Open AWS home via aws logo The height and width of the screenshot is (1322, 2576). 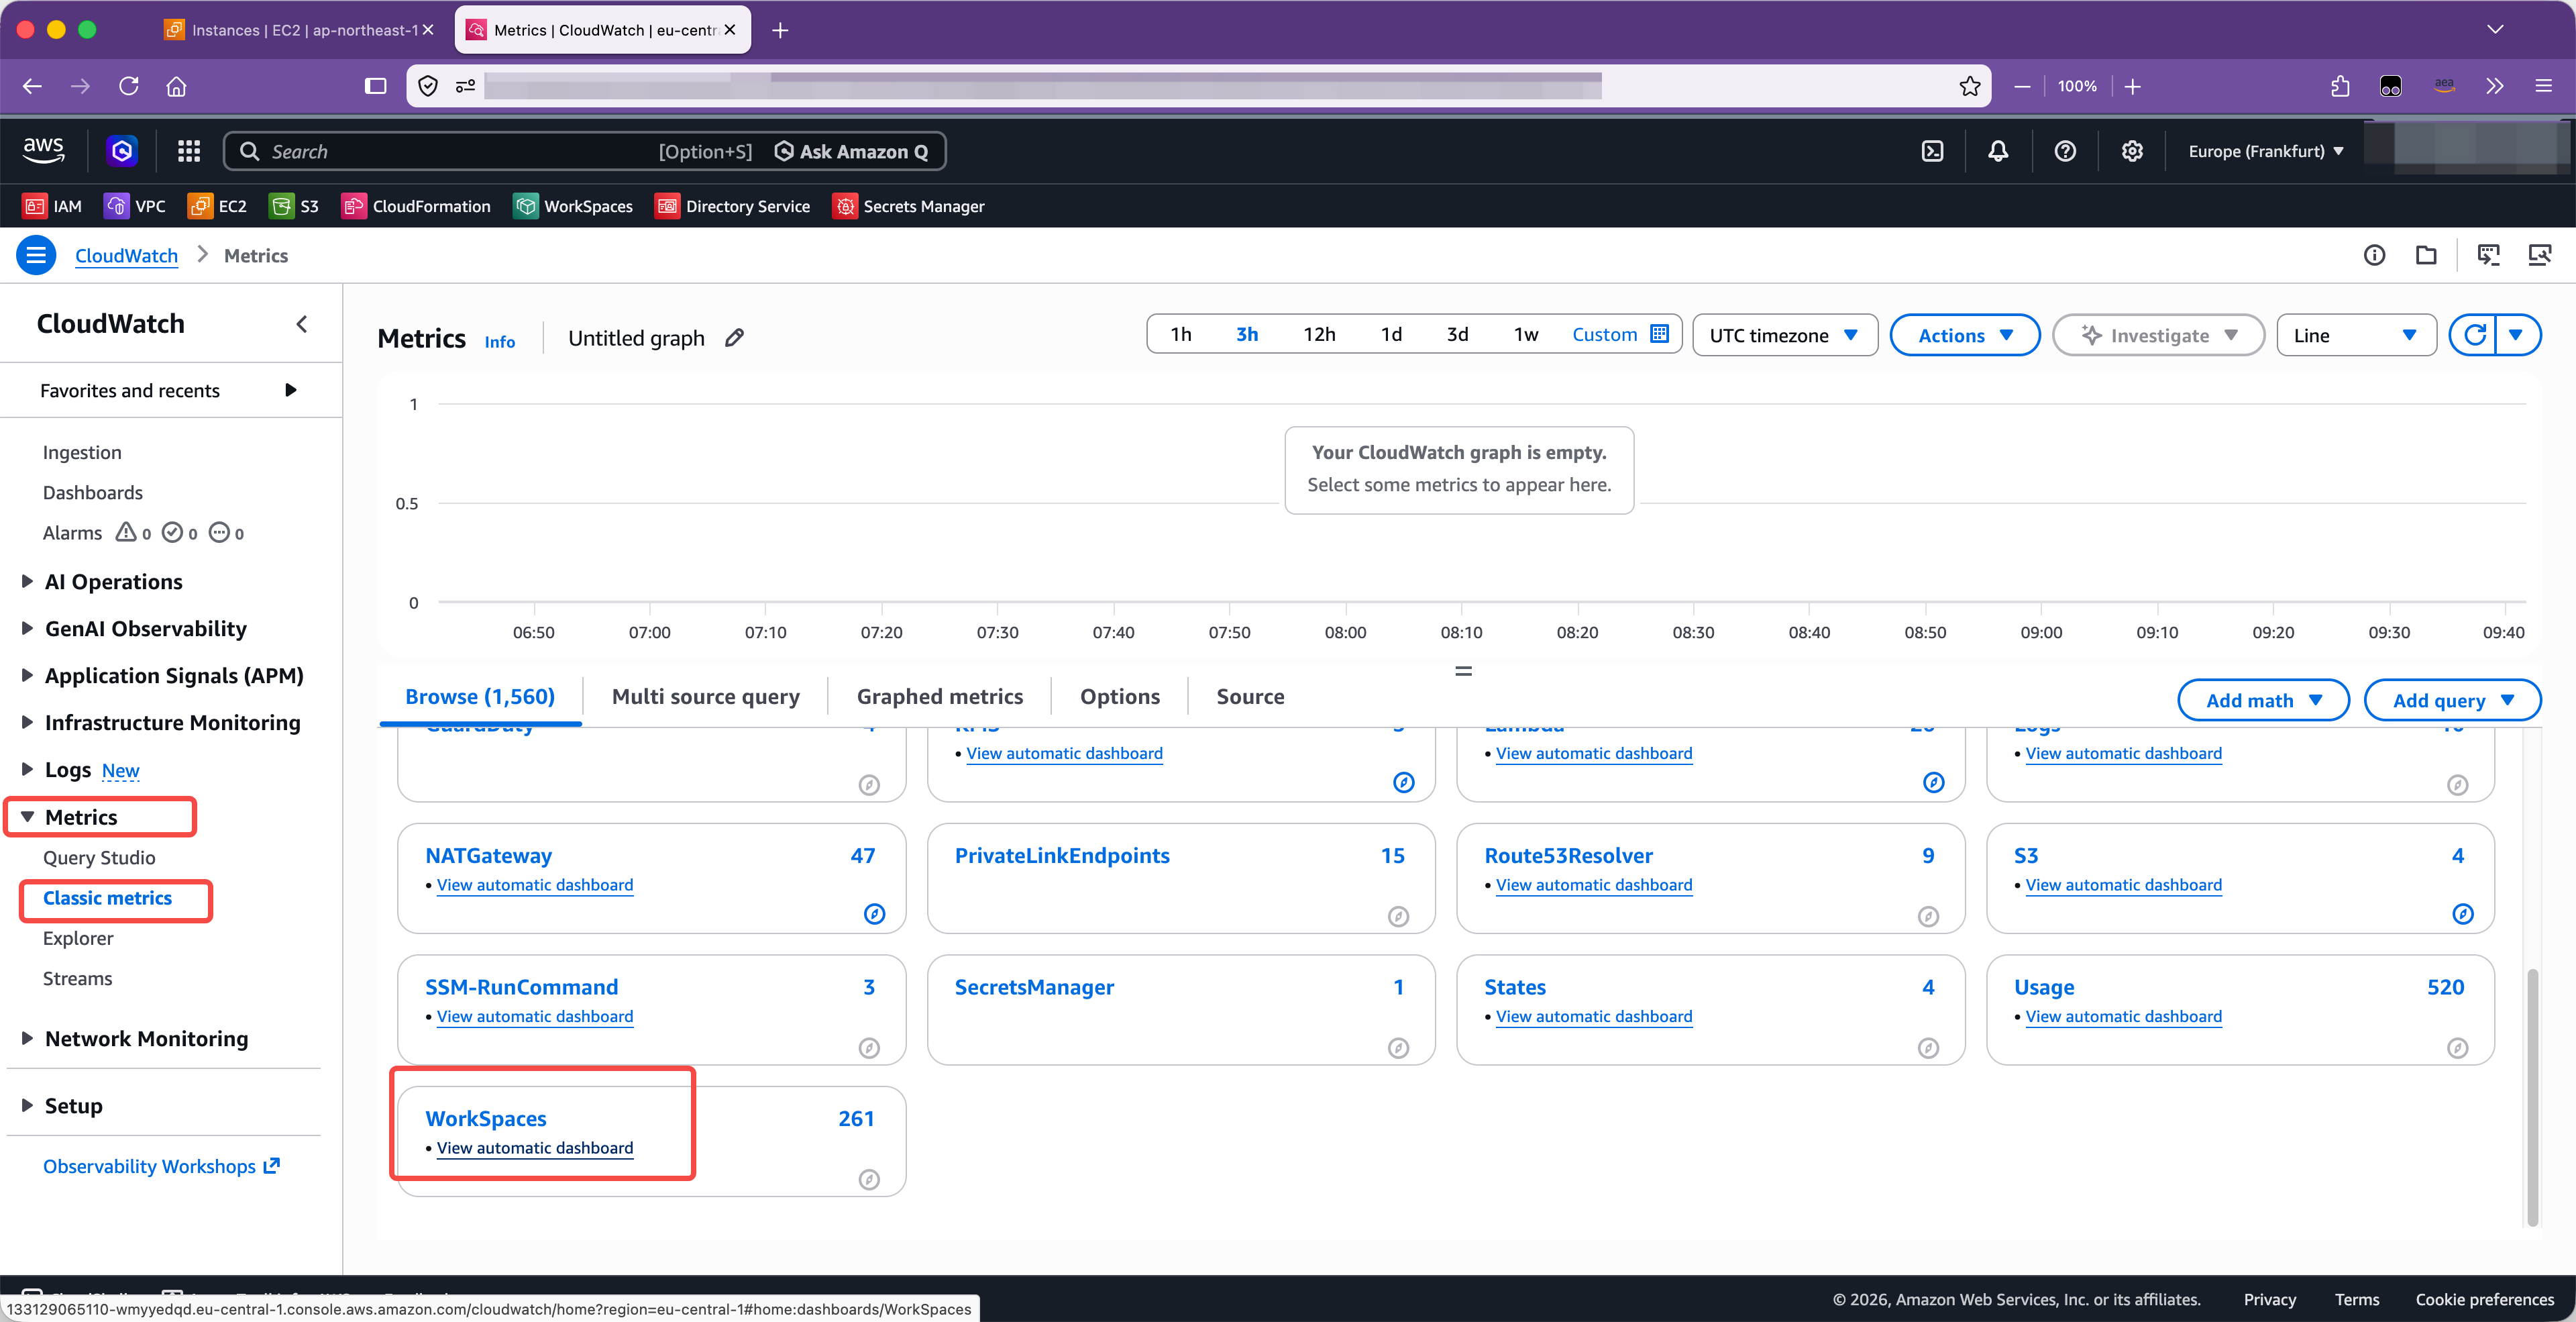click(43, 150)
